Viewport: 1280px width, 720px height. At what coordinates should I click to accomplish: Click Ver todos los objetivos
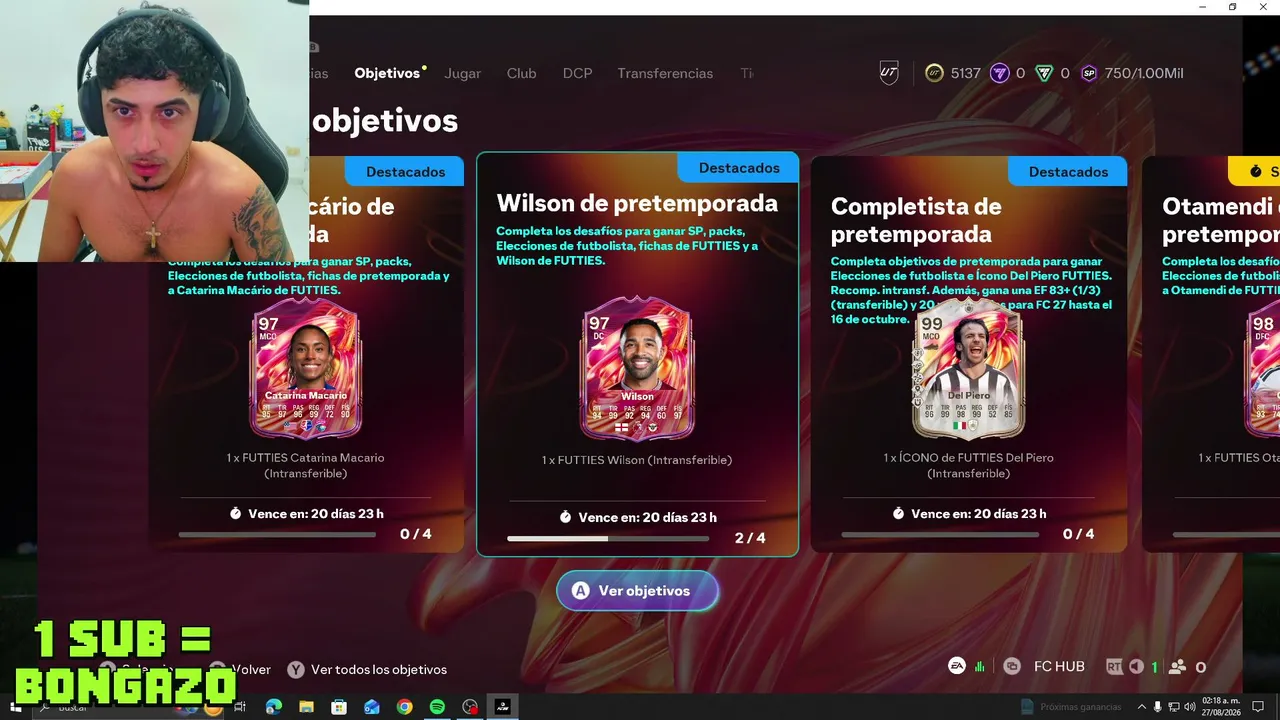[x=379, y=669]
